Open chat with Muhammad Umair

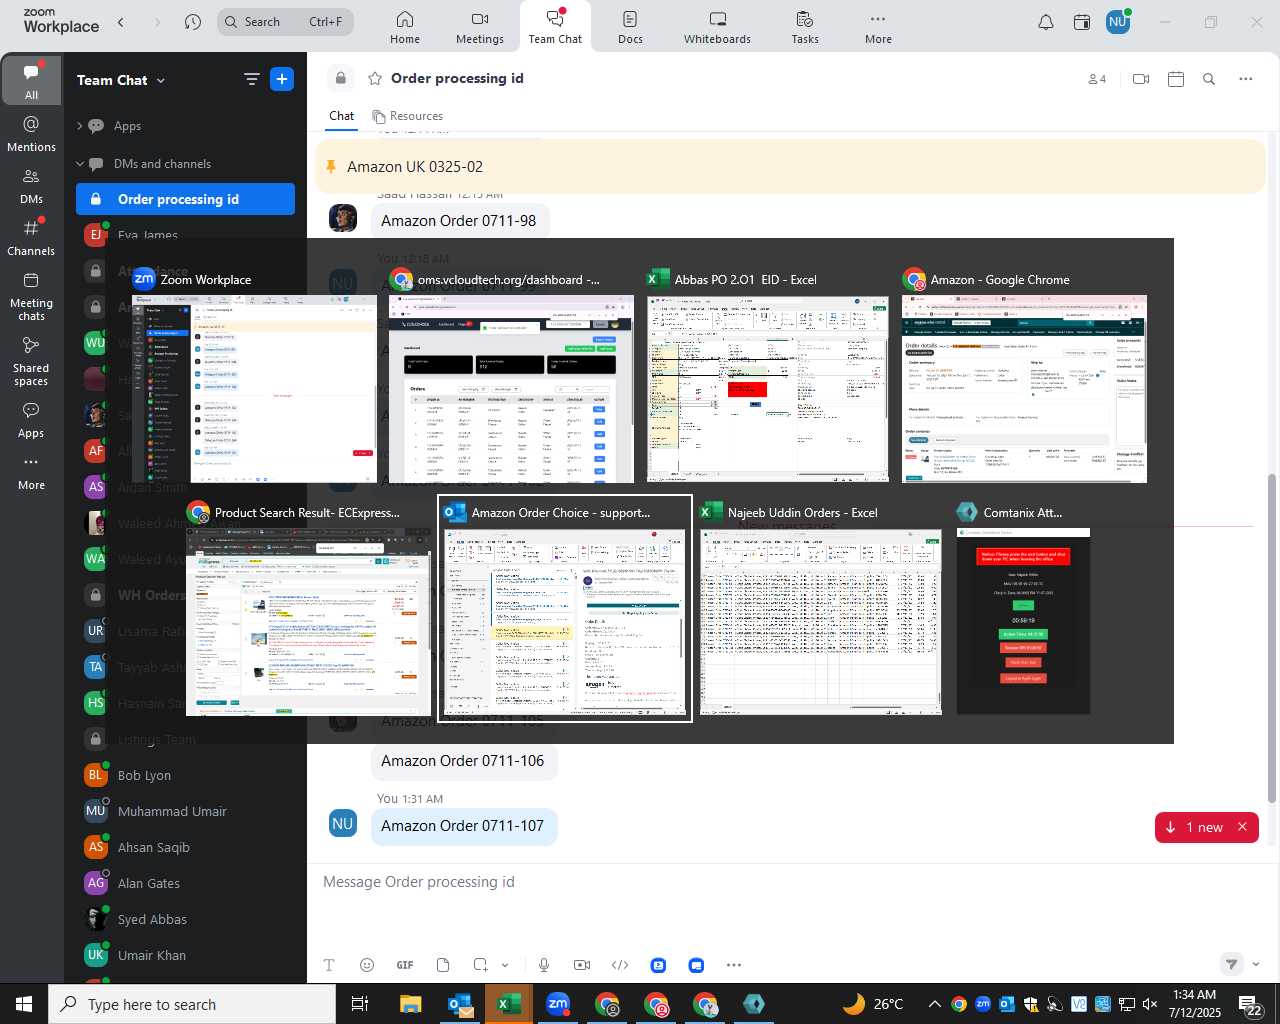tap(185, 811)
